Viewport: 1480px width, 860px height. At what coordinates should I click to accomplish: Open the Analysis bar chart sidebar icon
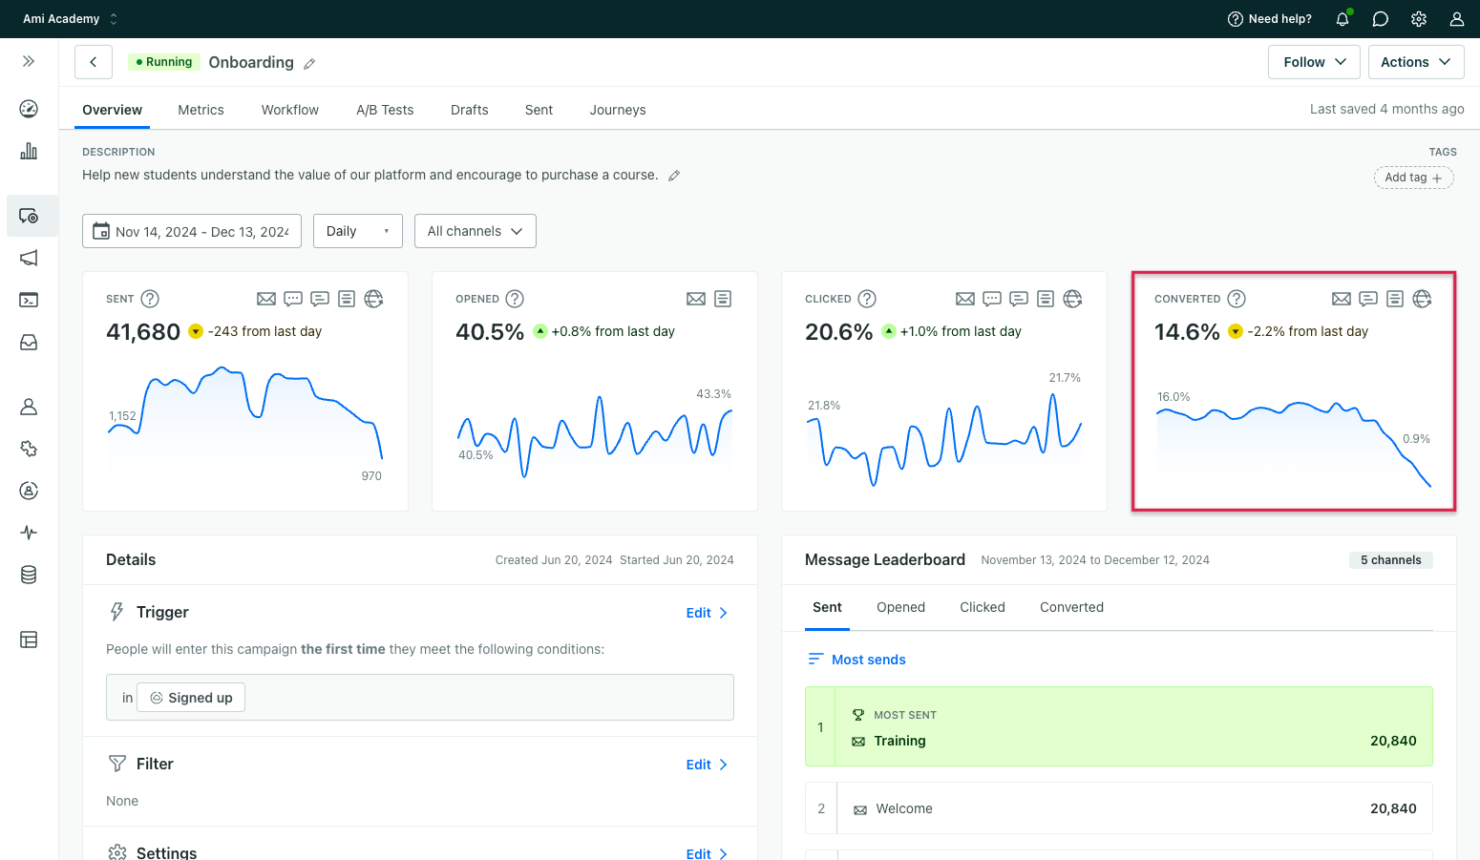pyautogui.click(x=29, y=151)
